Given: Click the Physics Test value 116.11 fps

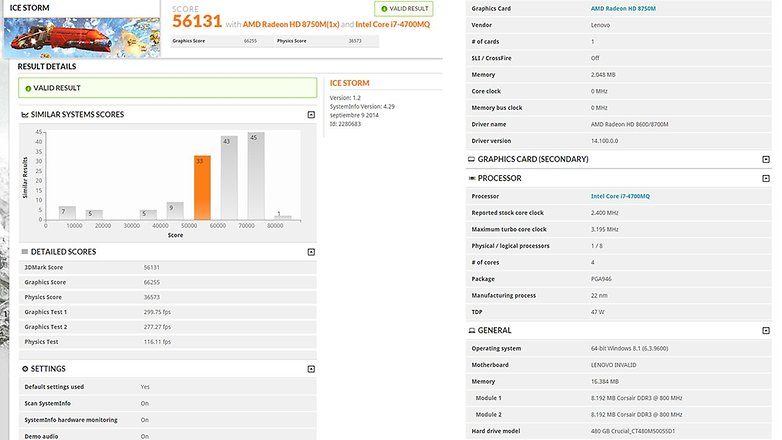Looking at the screenshot, I should pyautogui.click(x=157, y=342).
